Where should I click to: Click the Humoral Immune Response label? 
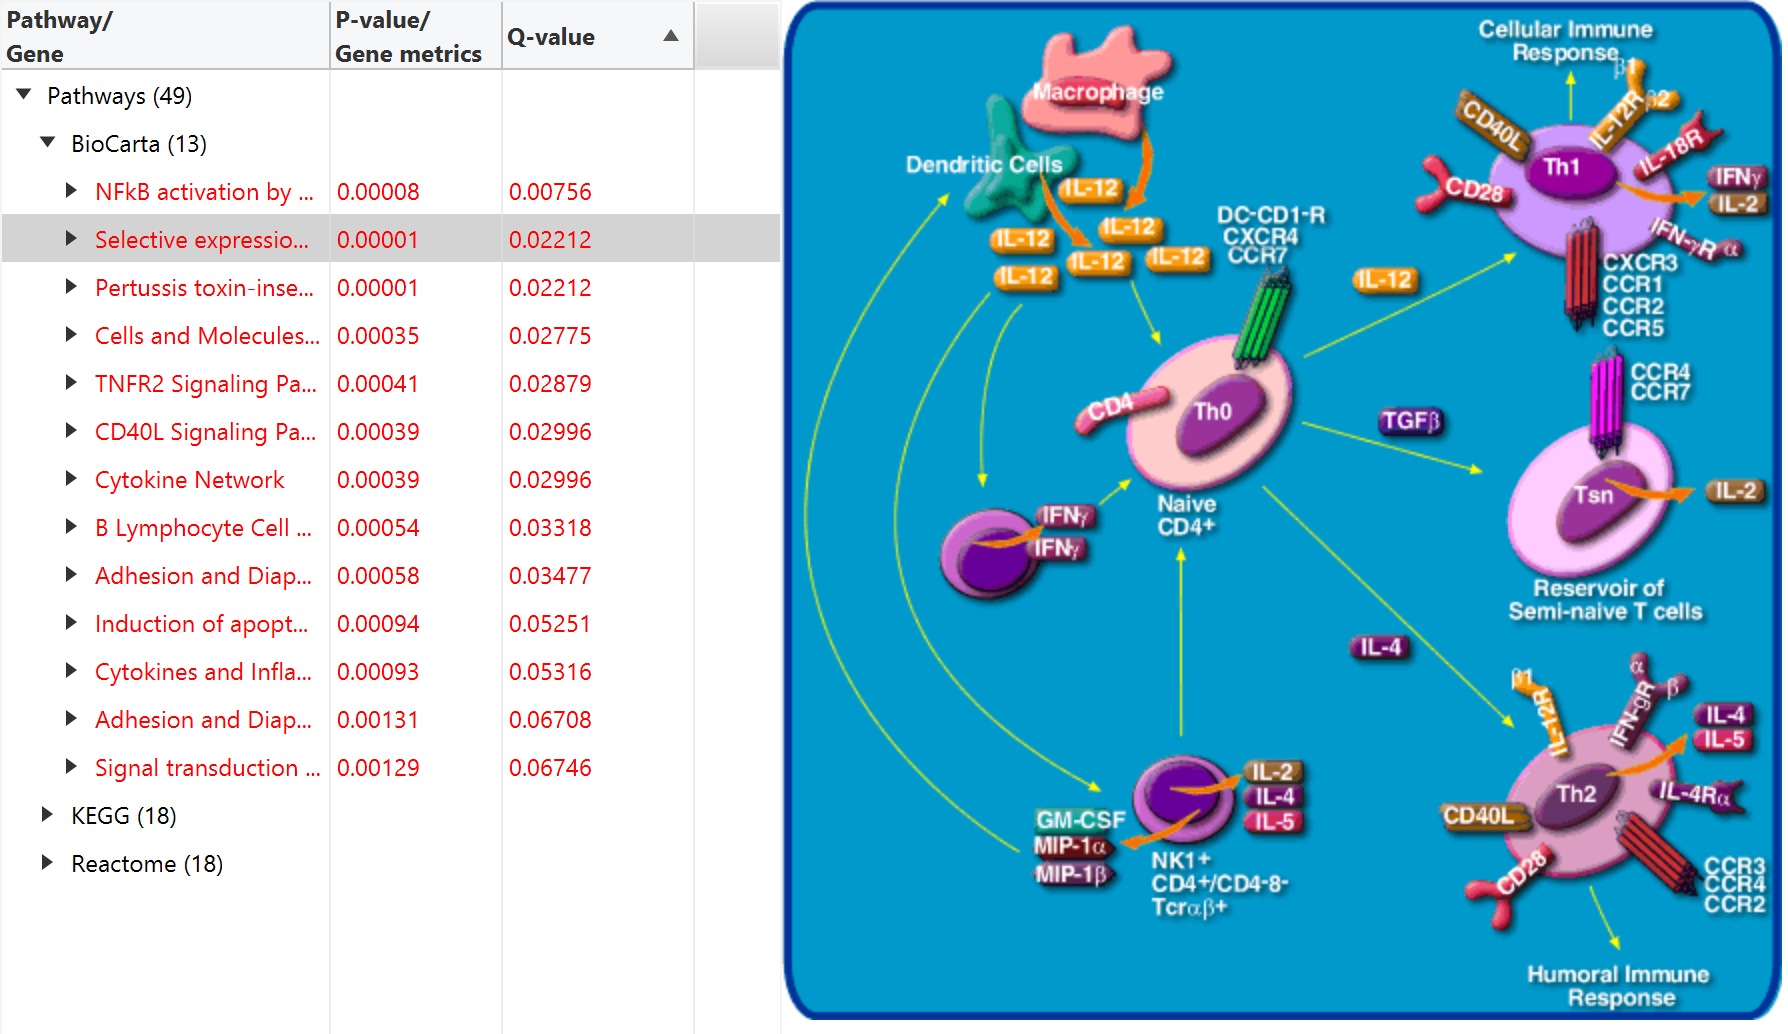tap(1617, 986)
